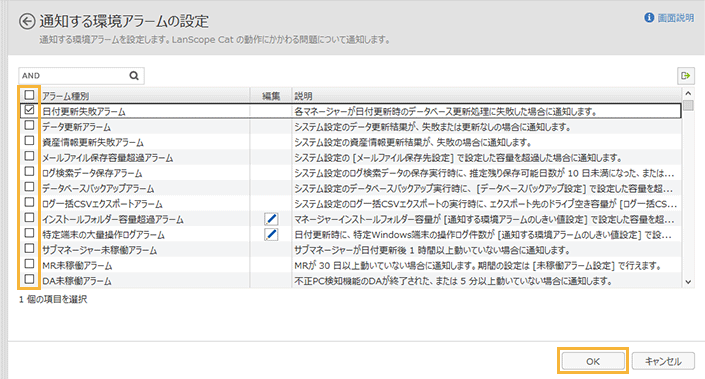Image resolution: width=705 pixels, height=379 pixels.
Task: Click the description MRが 30 日以上動いていない
Action: pyautogui.click(x=478, y=265)
